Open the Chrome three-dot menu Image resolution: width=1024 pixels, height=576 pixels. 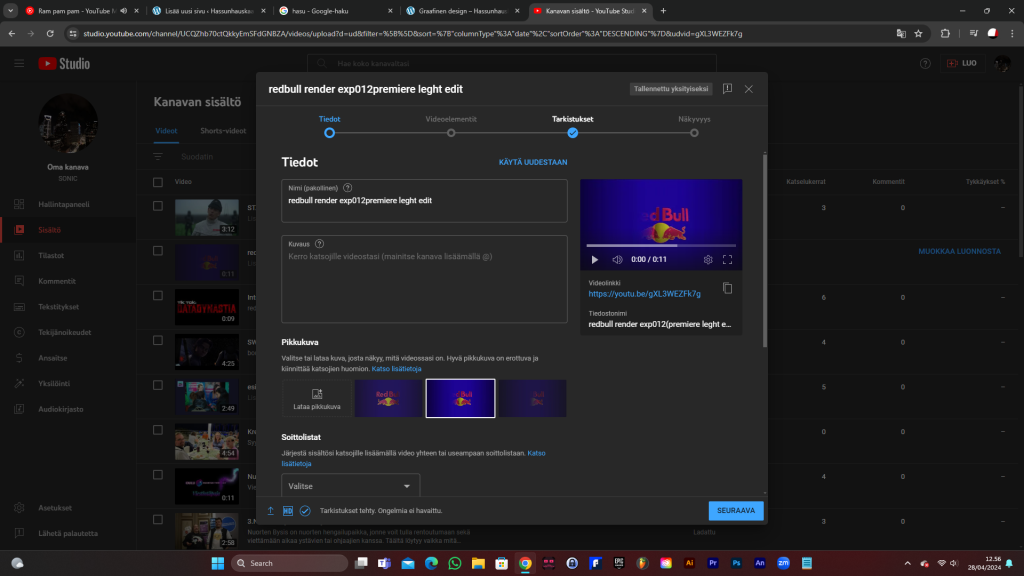point(1012,33)
